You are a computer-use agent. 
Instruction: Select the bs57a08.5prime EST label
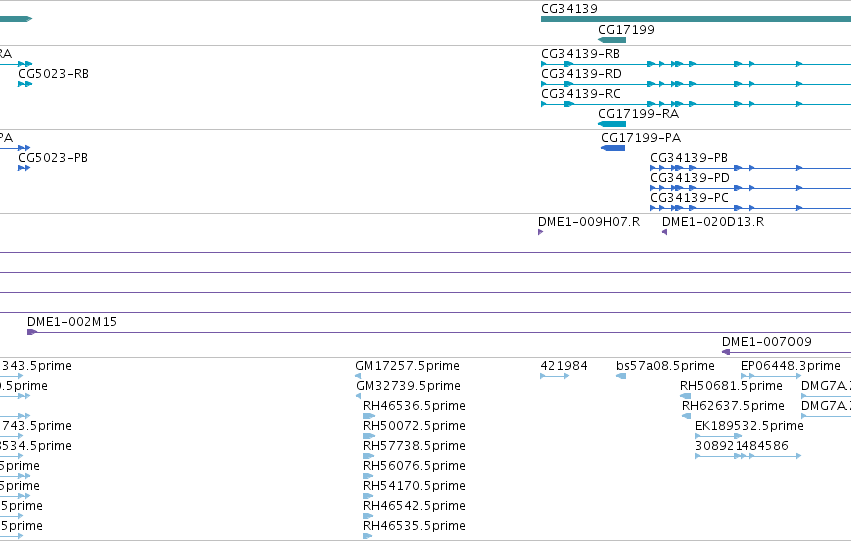coord(665,366)
